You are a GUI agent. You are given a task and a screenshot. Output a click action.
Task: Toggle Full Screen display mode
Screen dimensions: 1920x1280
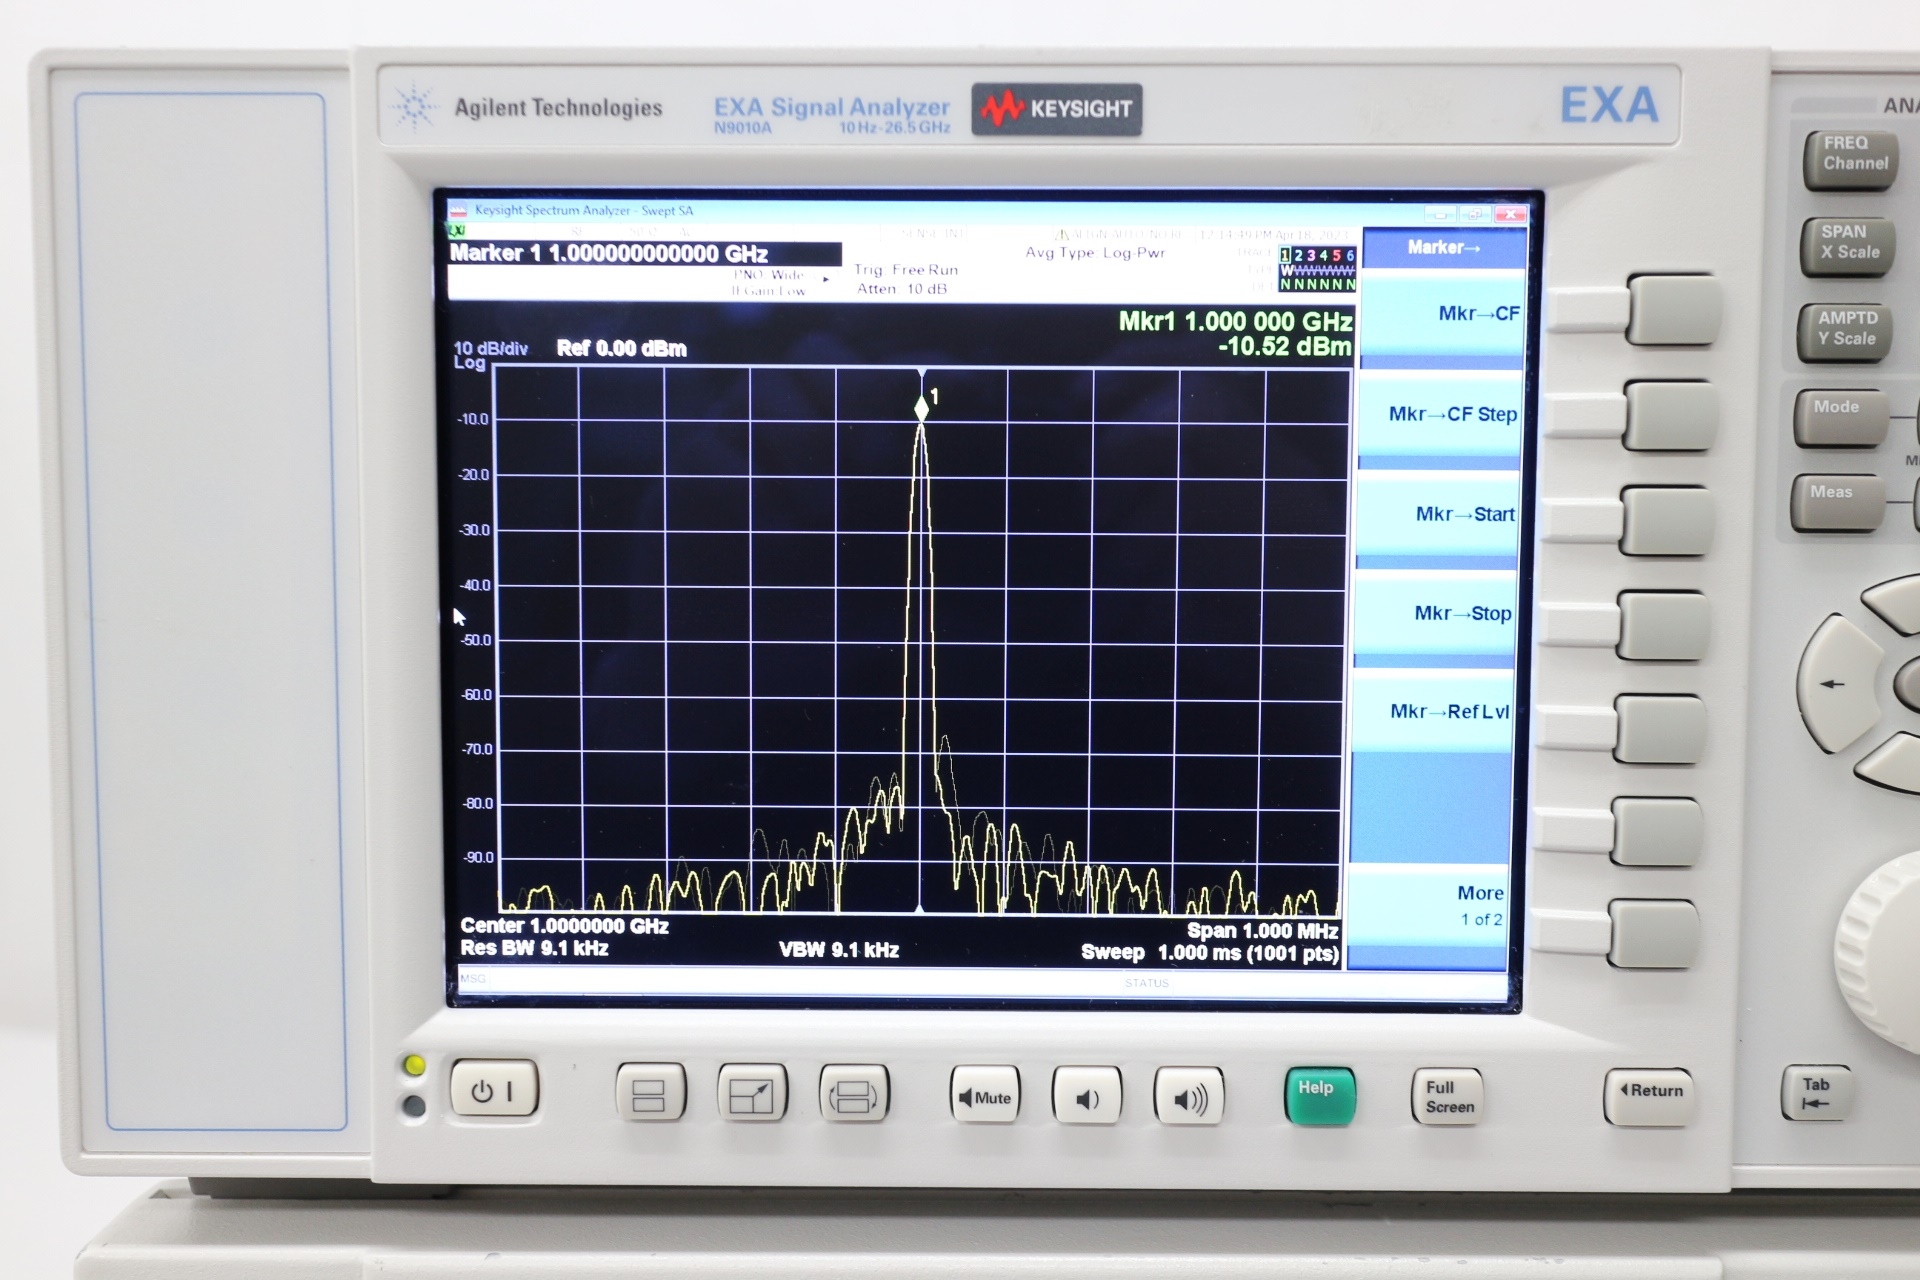[x=1448, y=1097]
